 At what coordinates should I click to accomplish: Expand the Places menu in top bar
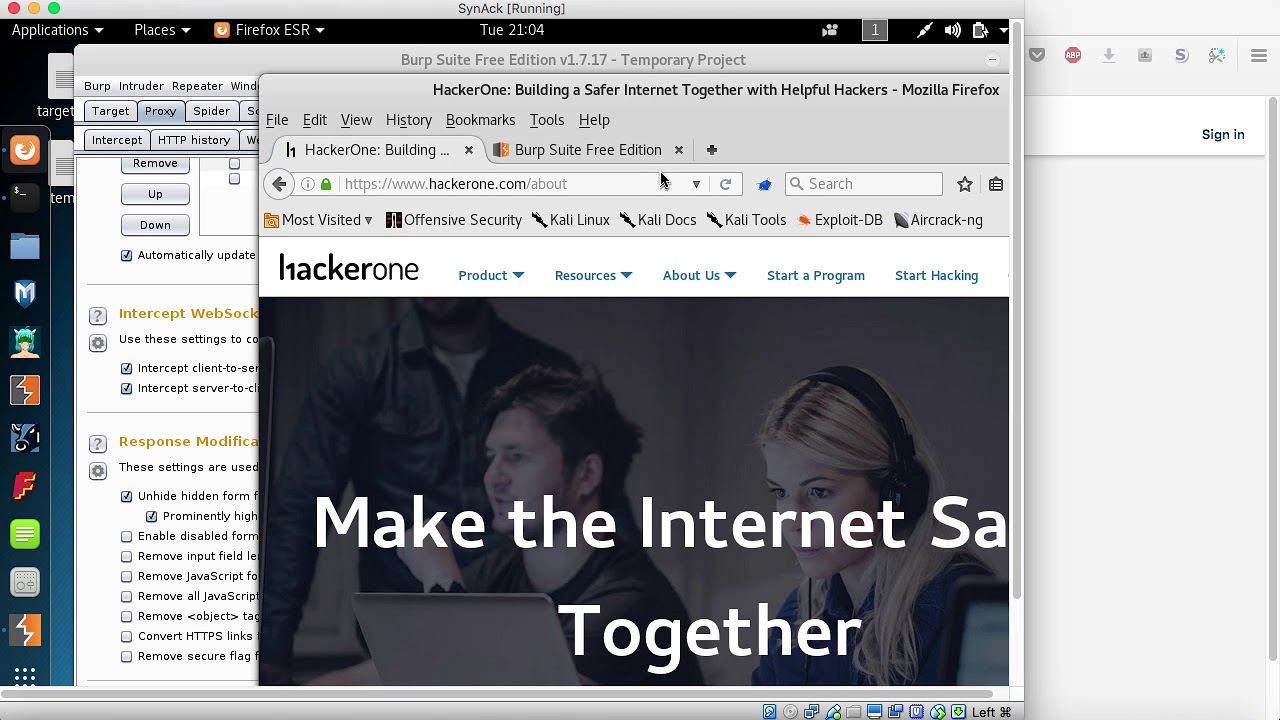162,30
